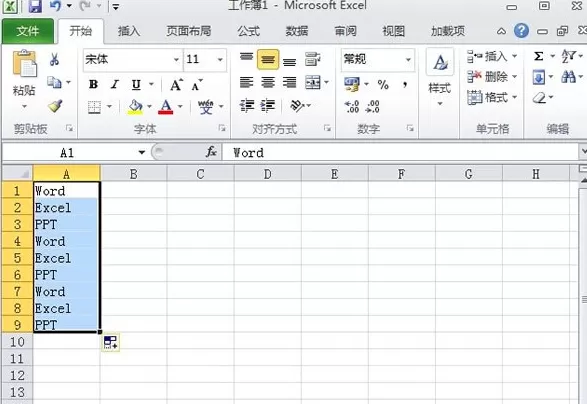Save workbook from Quick Access Toolbar

[x=35, y=7]
